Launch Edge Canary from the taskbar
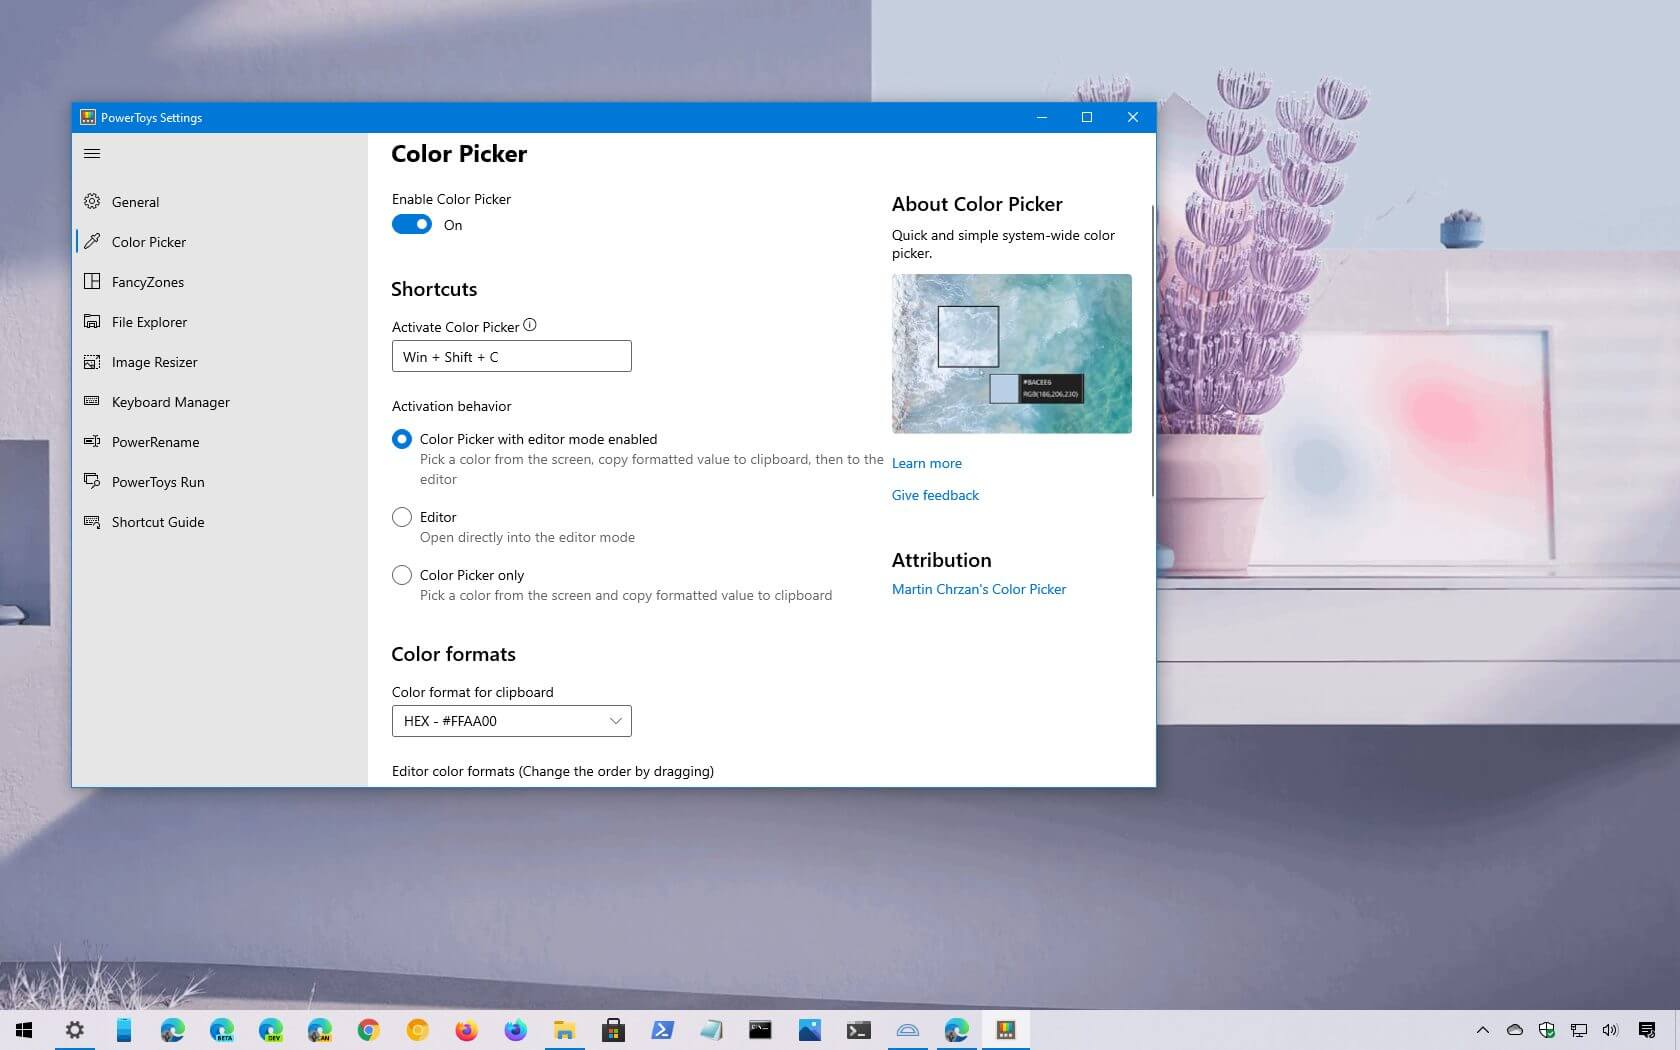 pos(319,1030)
